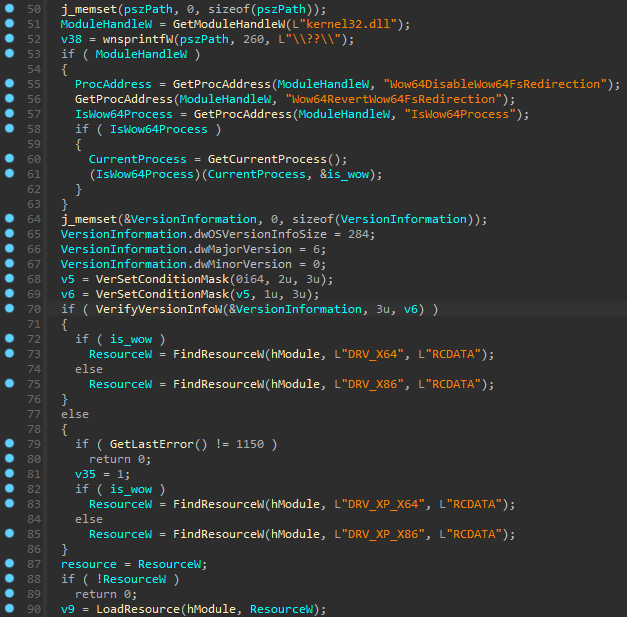The width and height of the screenshot is (627, 617).
Task: Toggle breakpoint dot on line 61
Action: [x=9, y=173]
